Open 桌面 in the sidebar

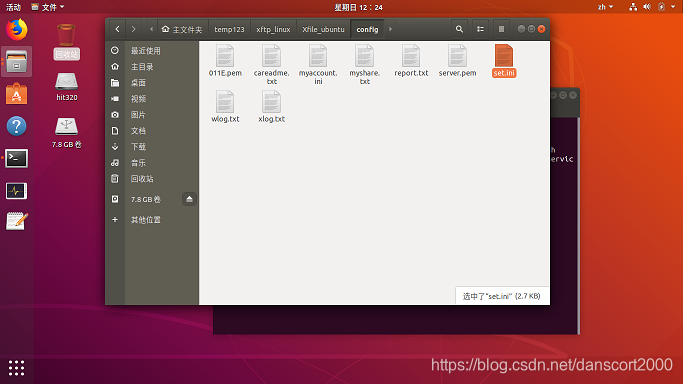pyautogui.click(x=152, y=83)
